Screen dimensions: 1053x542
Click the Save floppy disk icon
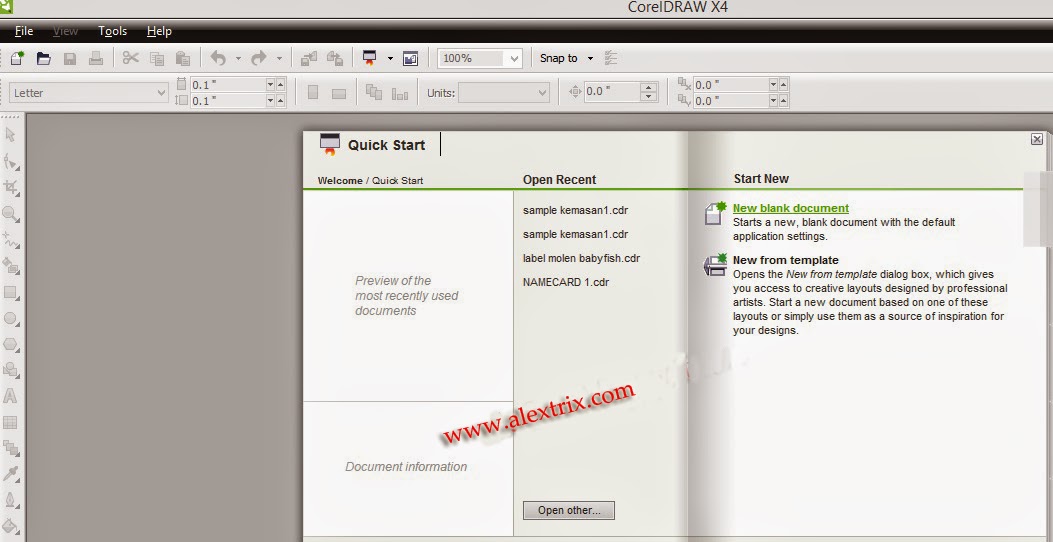[x=70, y=58]
